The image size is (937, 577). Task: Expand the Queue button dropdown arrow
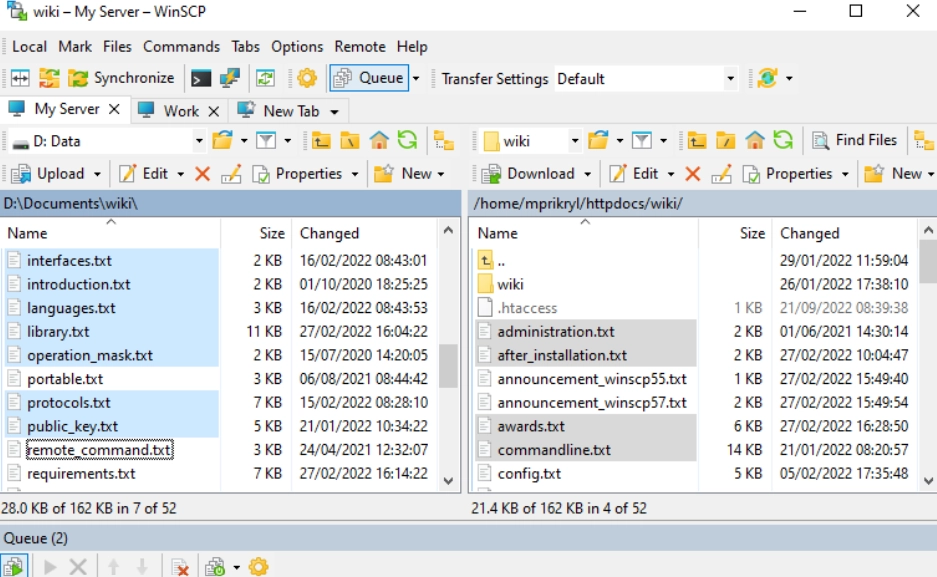416,78
